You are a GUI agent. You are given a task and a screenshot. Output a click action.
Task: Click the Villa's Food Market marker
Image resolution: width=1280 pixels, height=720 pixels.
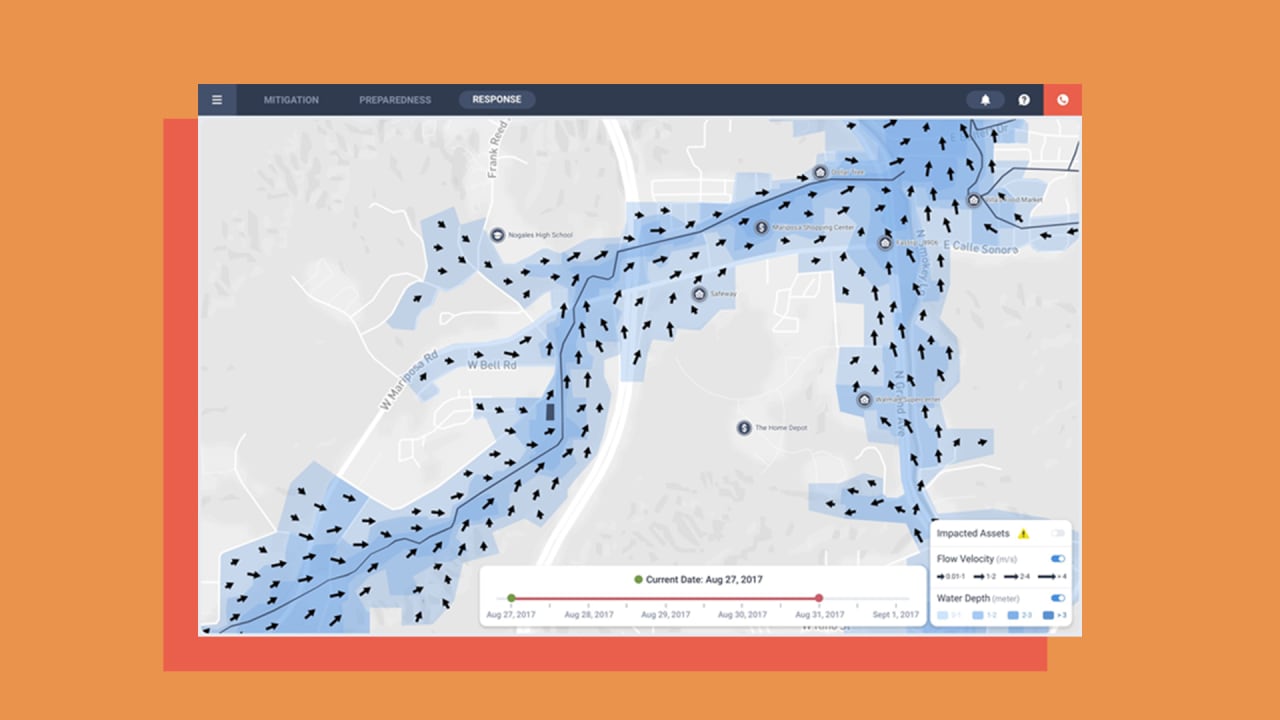point(972,200)
